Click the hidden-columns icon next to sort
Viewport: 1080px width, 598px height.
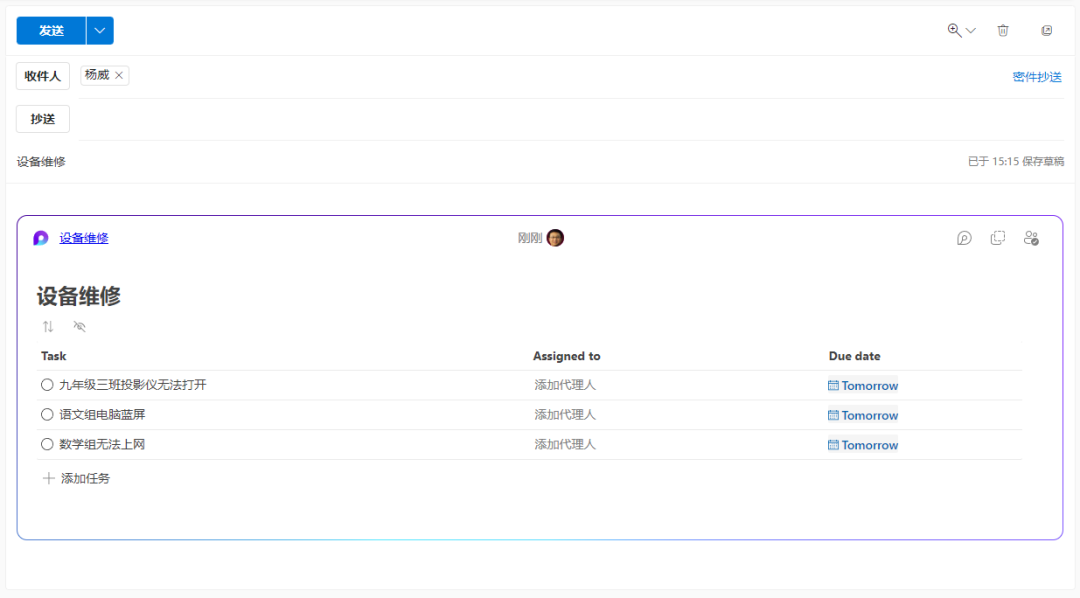point(79,326)
